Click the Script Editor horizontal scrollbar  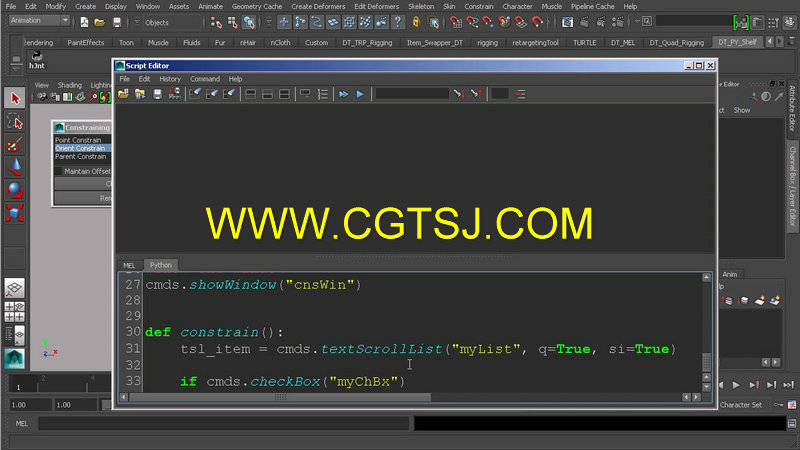(x=280, y=397)
